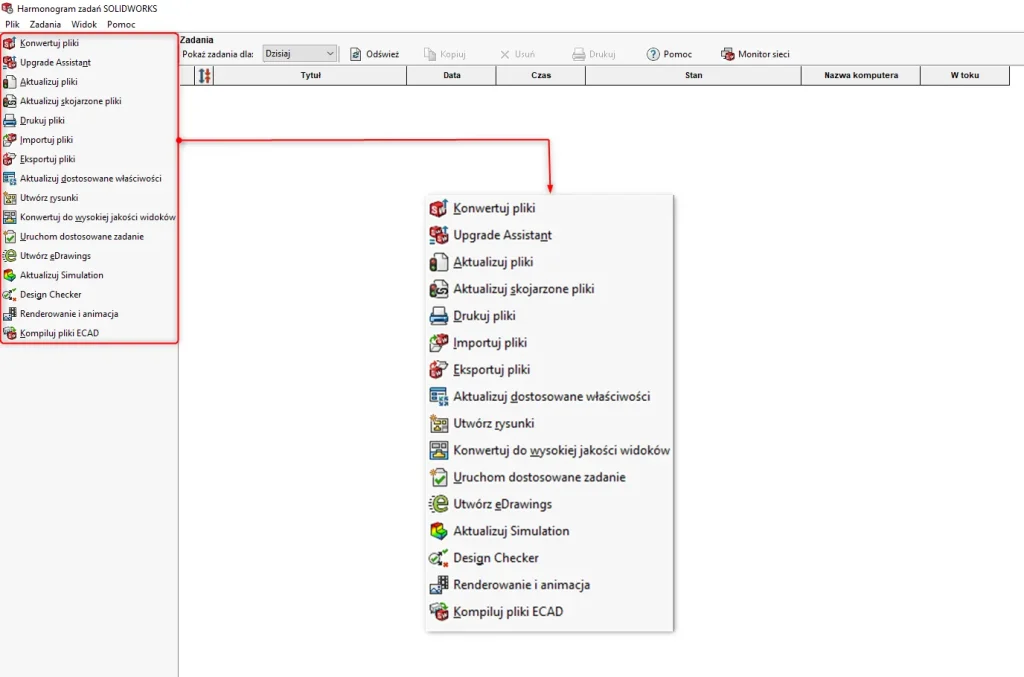
Task: Click Konwertuj pliki icon in left sidebar
Action: [x=9, y=43]
